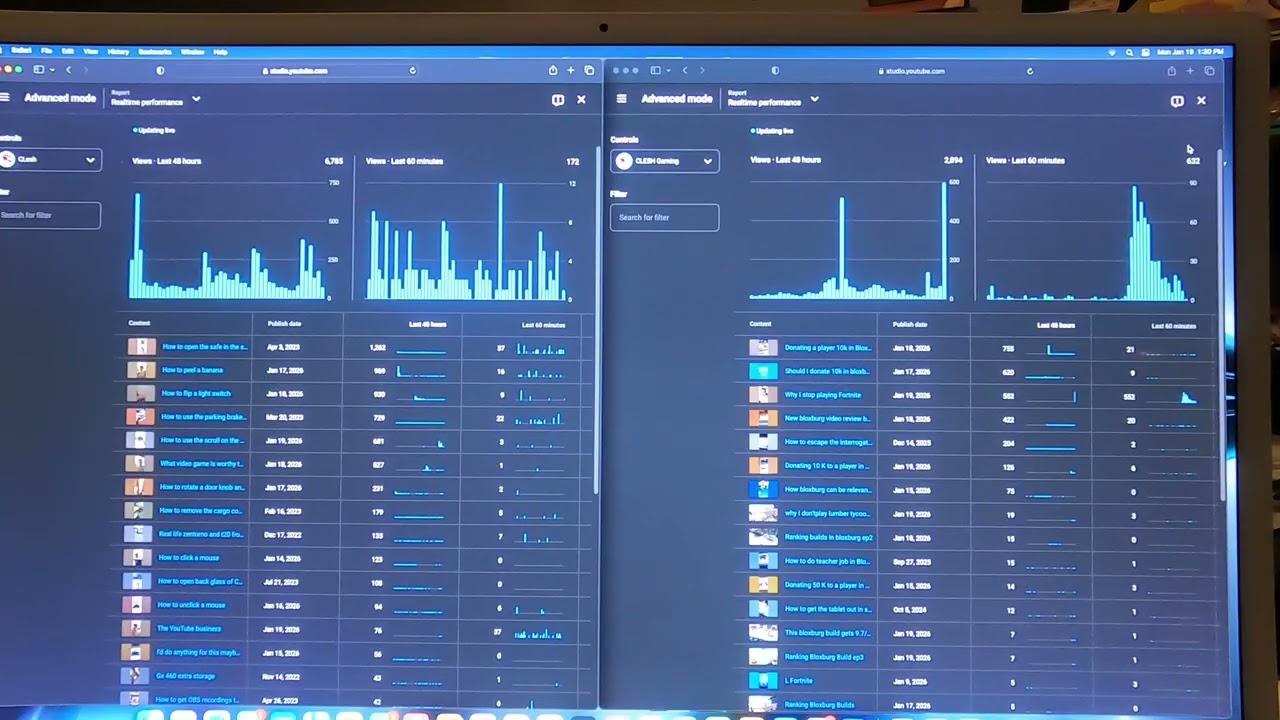Expand Realtime performance report dropdown, left window

pyautogui.click(x=196, y=99)
